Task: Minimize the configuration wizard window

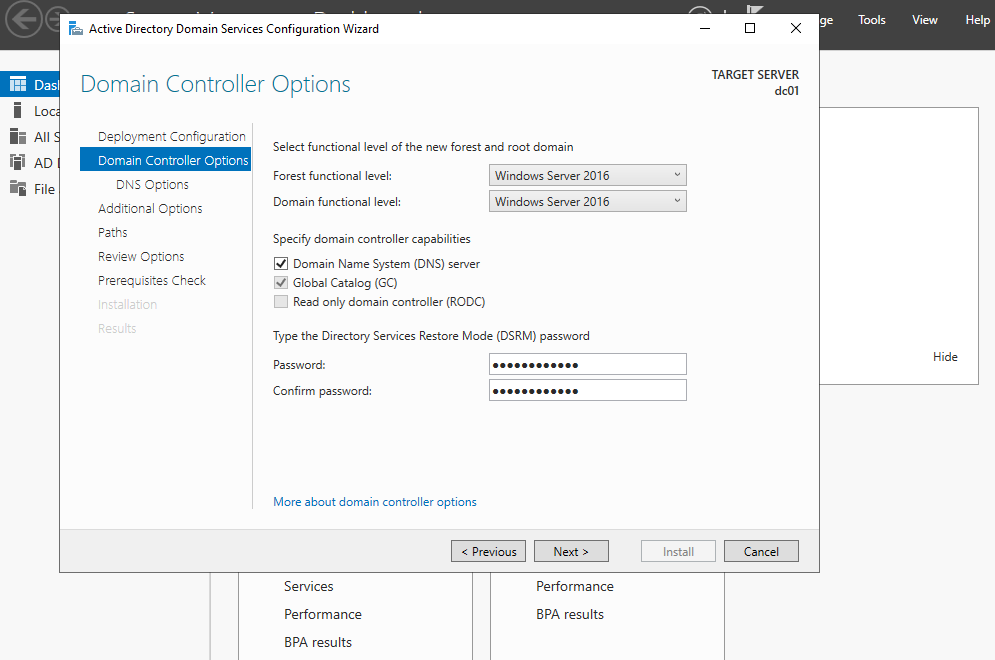Action: click(704, 29)
